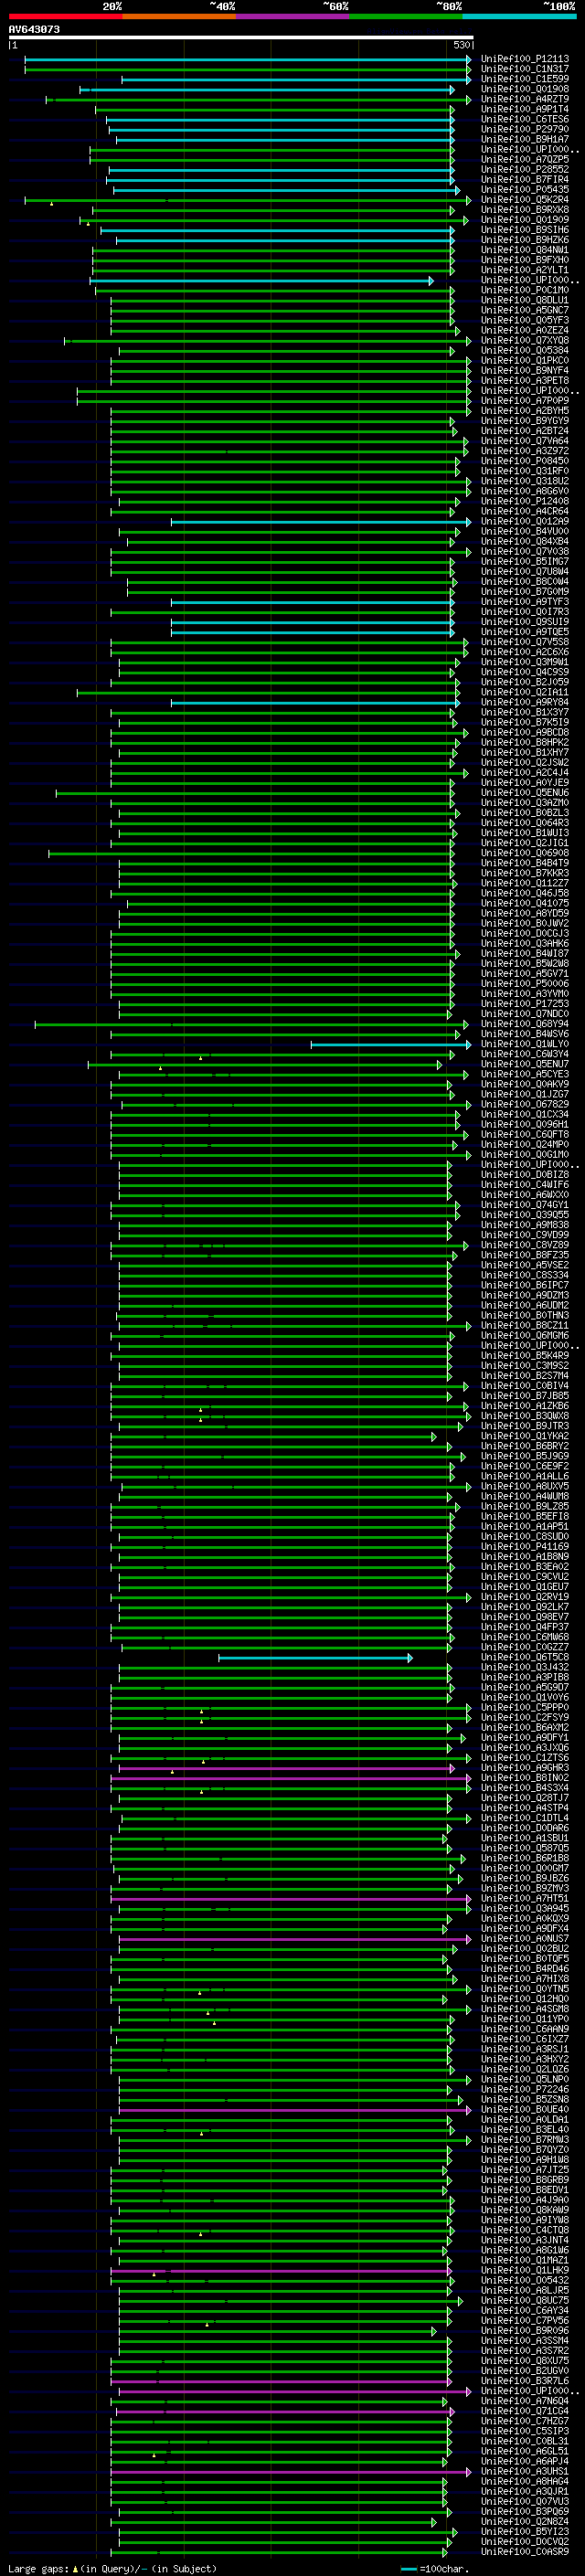
Task: Select hit UniRef100_Q01909
Action: coord(525,220)
